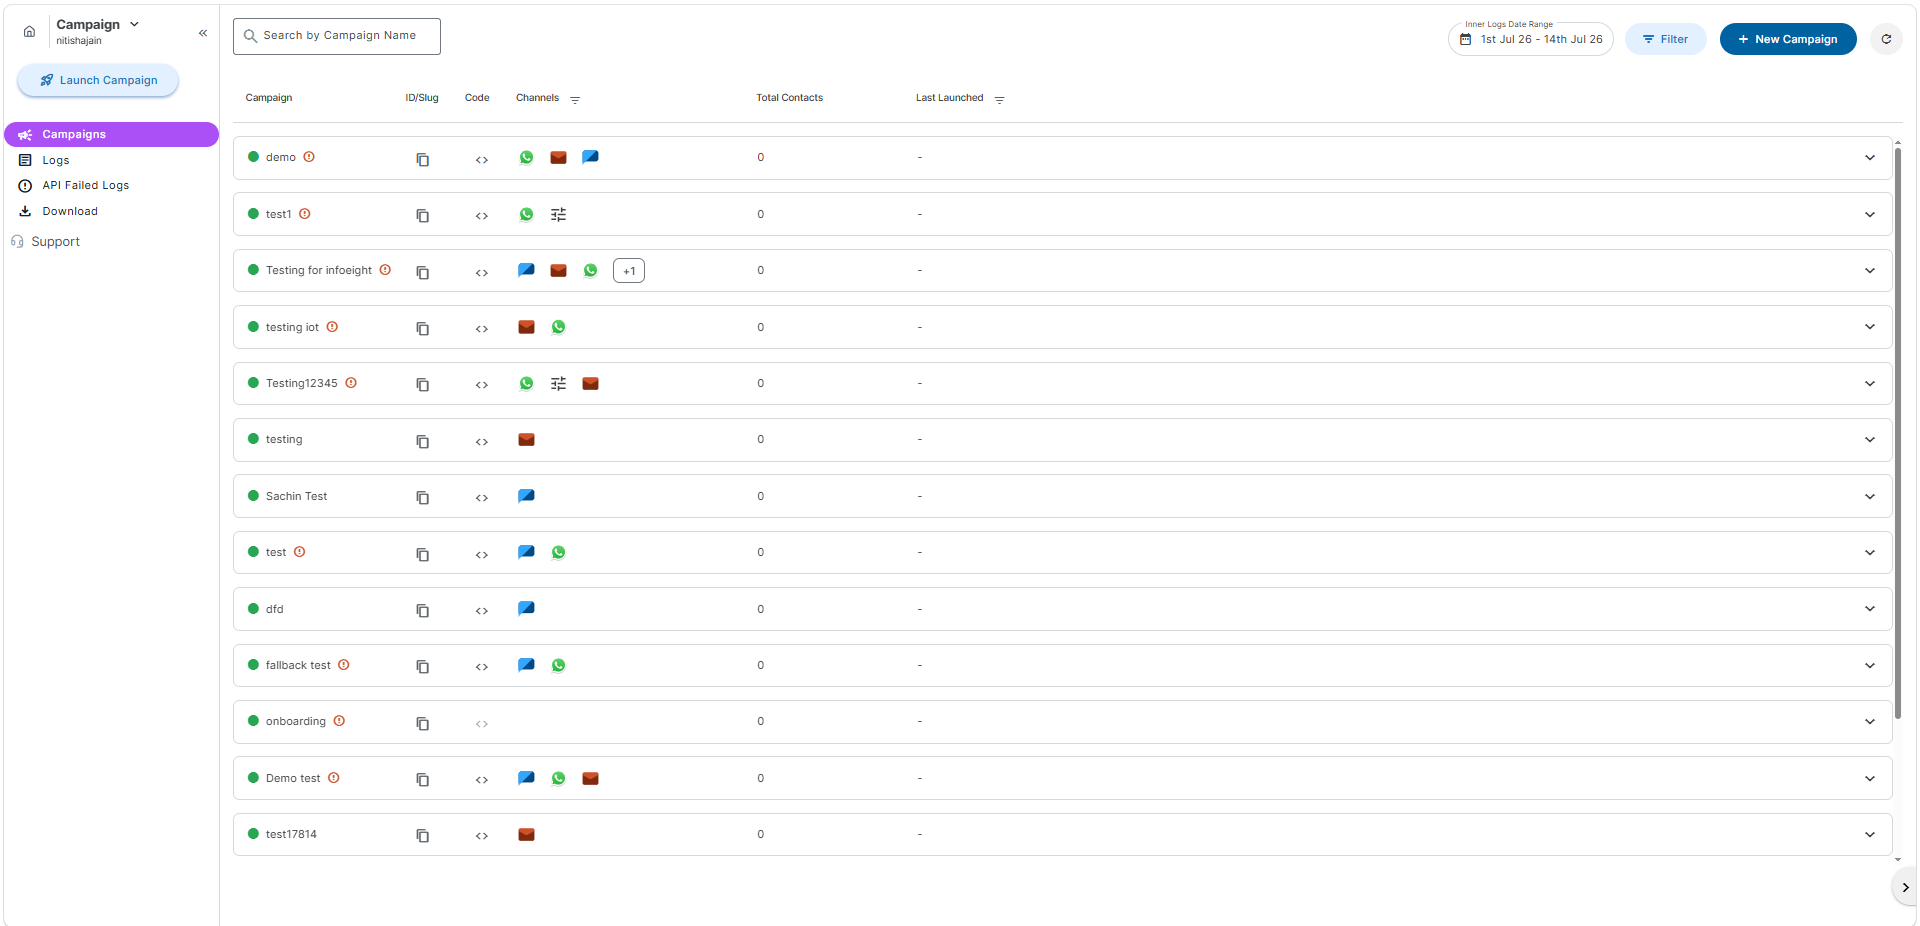Screen dimensions: 1920x926
Task: Expand the demo campaign row
Action: (x=1870, y=158)
